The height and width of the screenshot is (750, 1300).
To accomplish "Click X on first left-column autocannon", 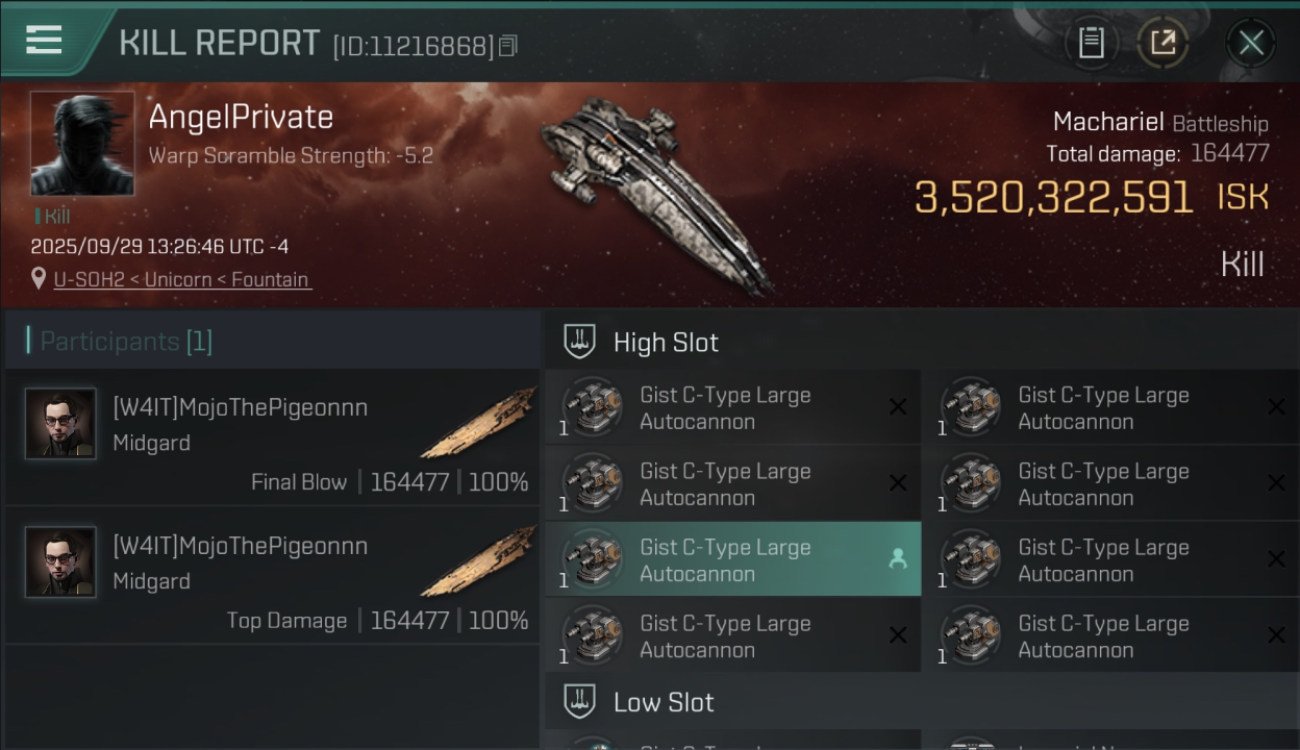I will pos(897,407).
